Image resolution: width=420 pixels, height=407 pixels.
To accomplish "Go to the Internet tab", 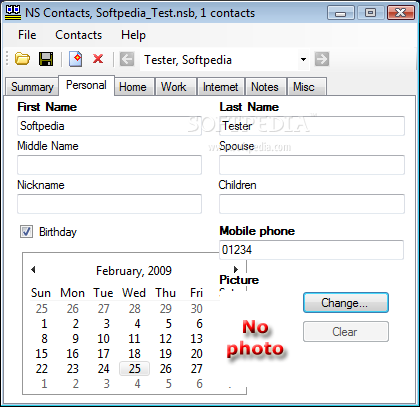I will click(x=220, y=87).
